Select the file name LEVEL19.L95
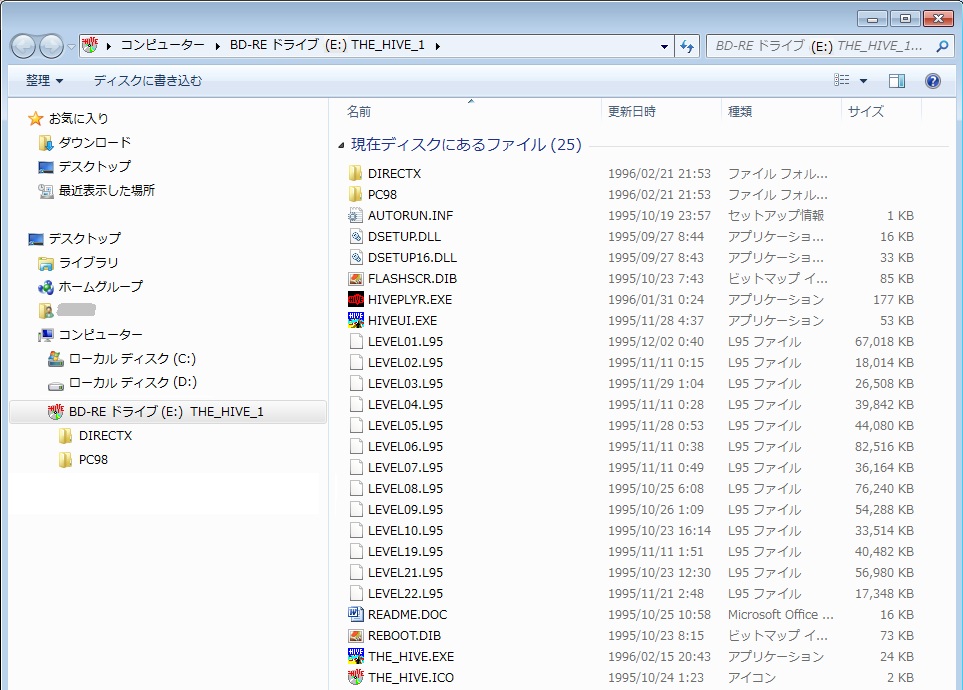963x690 pixels. 405,551
